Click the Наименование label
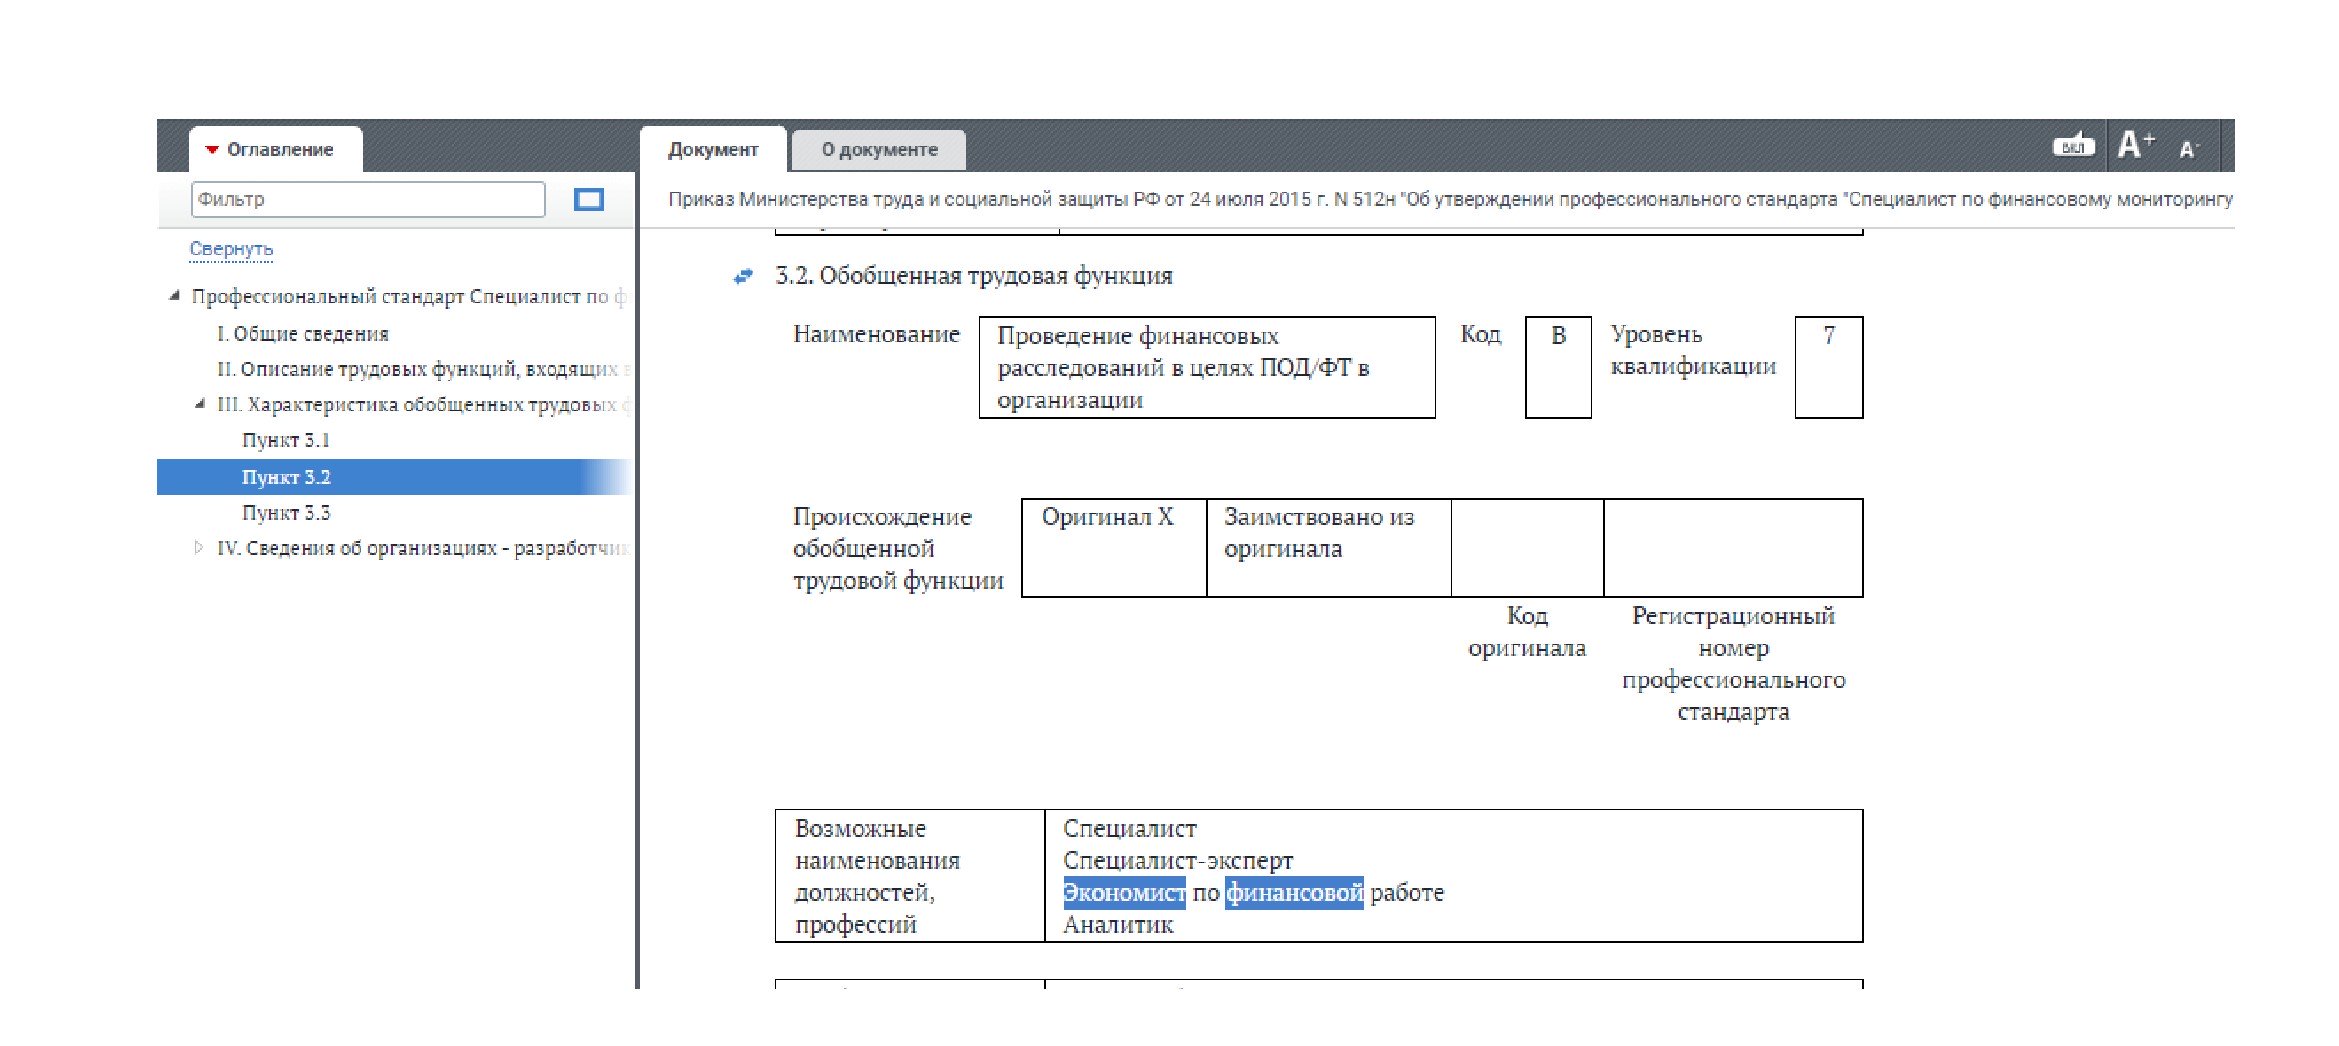 (876, 334)
